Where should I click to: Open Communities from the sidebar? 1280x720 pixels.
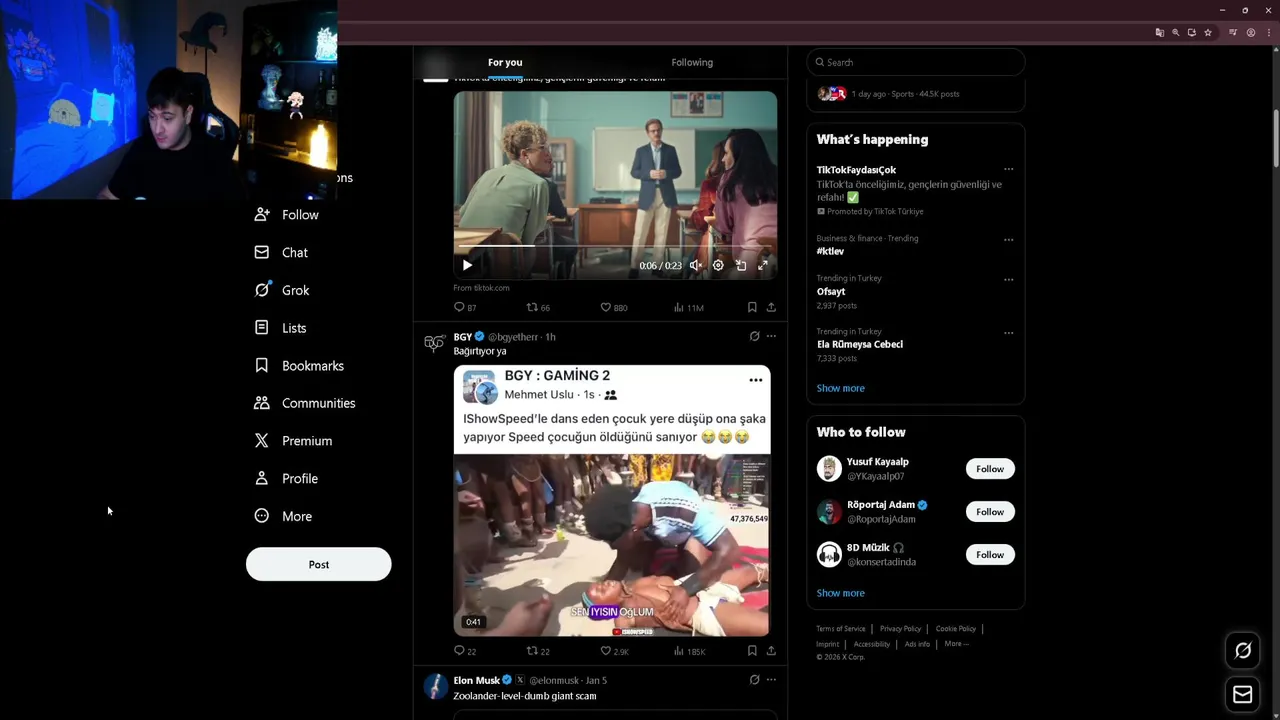305,403
